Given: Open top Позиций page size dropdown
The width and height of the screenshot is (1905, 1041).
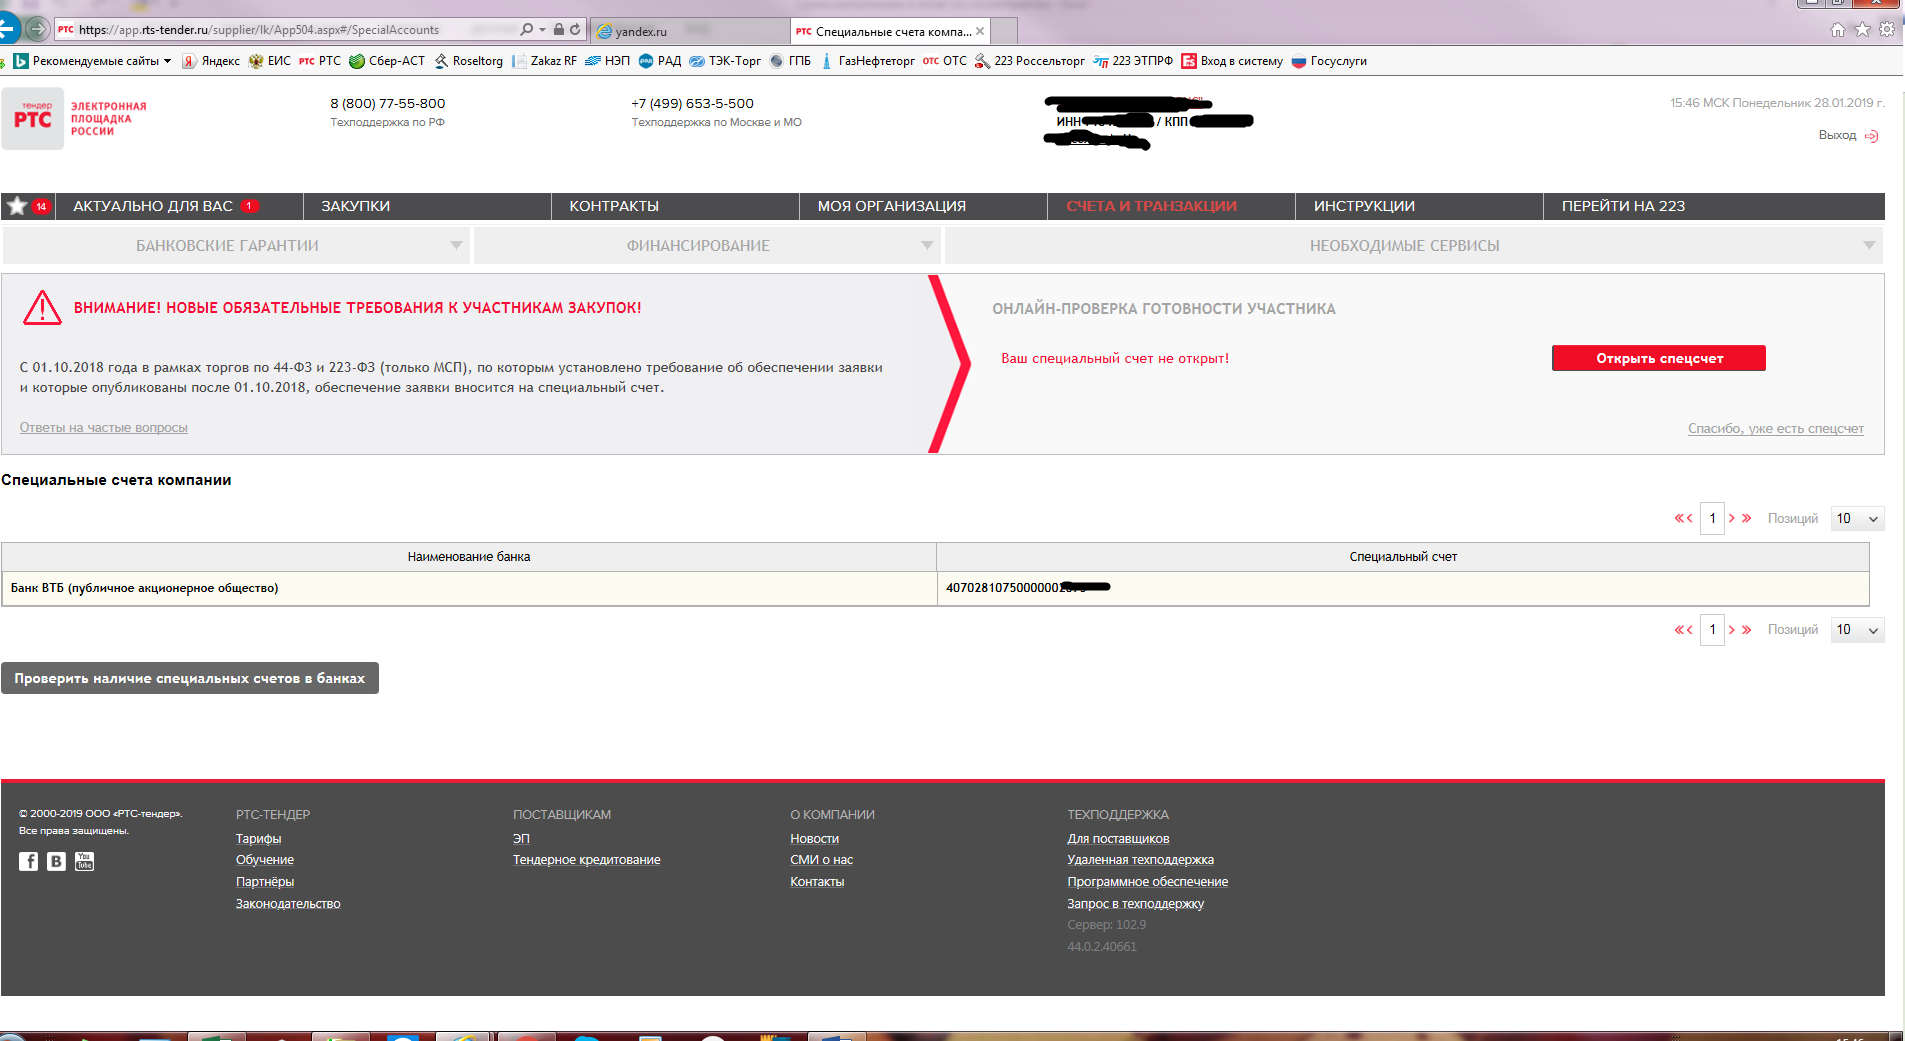Looking at the screenshot, I should (x=1857, y=519).
